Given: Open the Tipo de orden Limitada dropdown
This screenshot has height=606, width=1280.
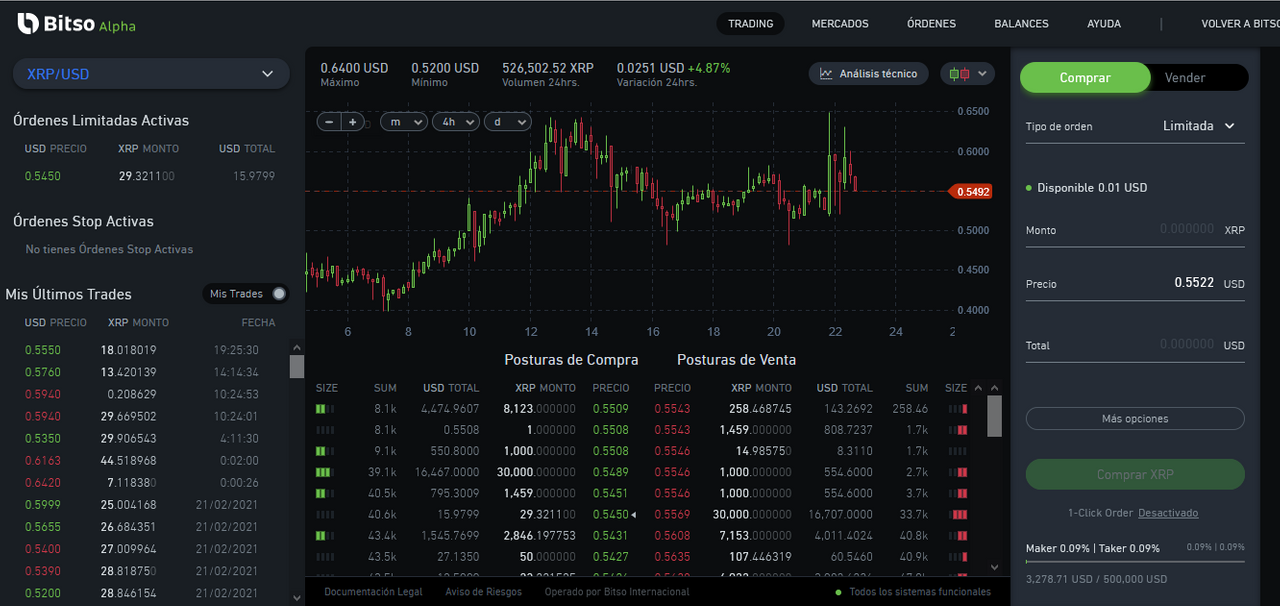Looking at the screenshot, I should click(x=1198, y=126).
